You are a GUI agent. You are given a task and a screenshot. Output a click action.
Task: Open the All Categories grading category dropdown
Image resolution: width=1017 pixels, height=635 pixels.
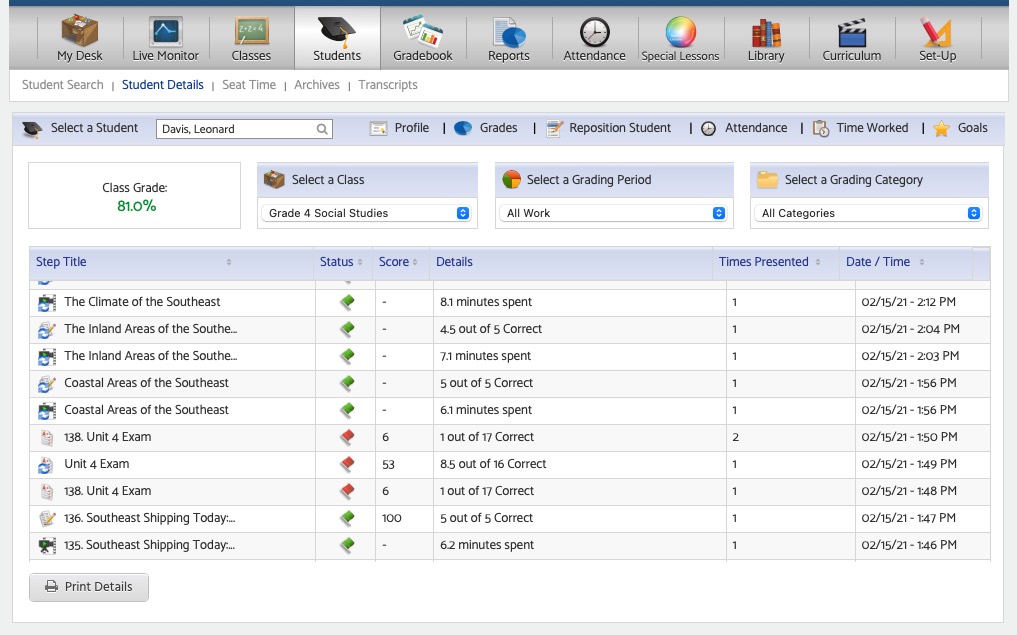click(869, 213)
